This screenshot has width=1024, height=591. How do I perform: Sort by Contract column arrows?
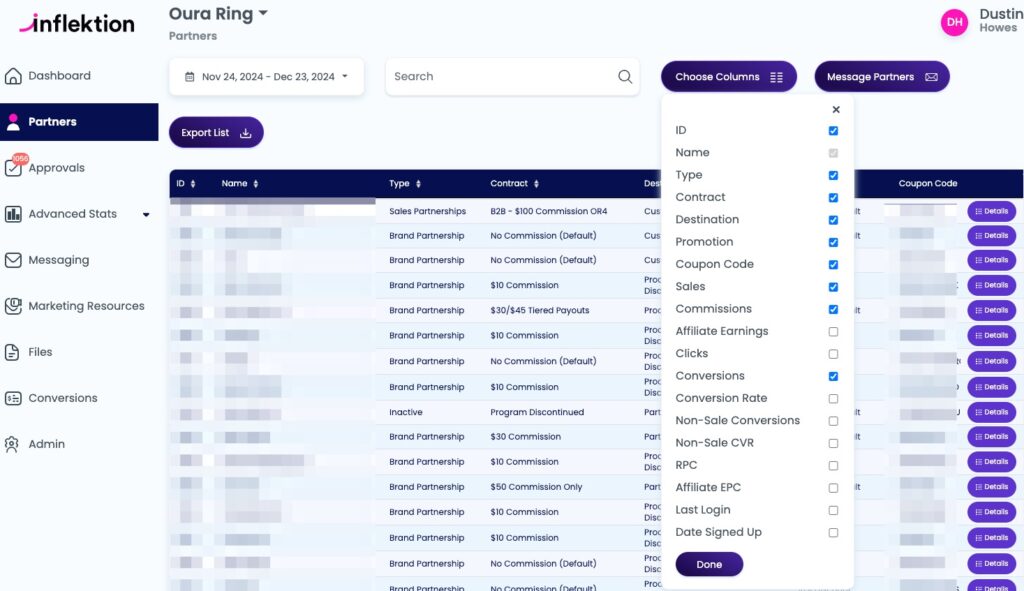click(x=536, y=184)
